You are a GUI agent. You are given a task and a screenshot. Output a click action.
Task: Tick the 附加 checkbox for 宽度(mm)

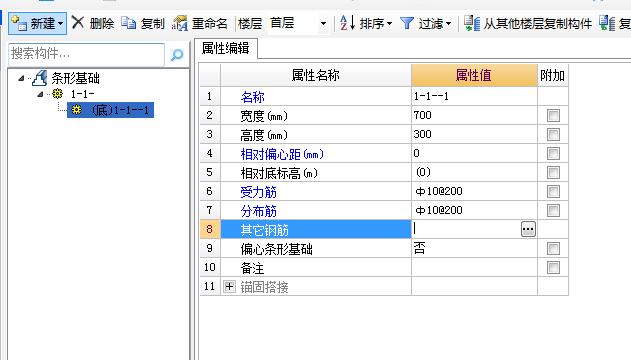coord(553,115)
